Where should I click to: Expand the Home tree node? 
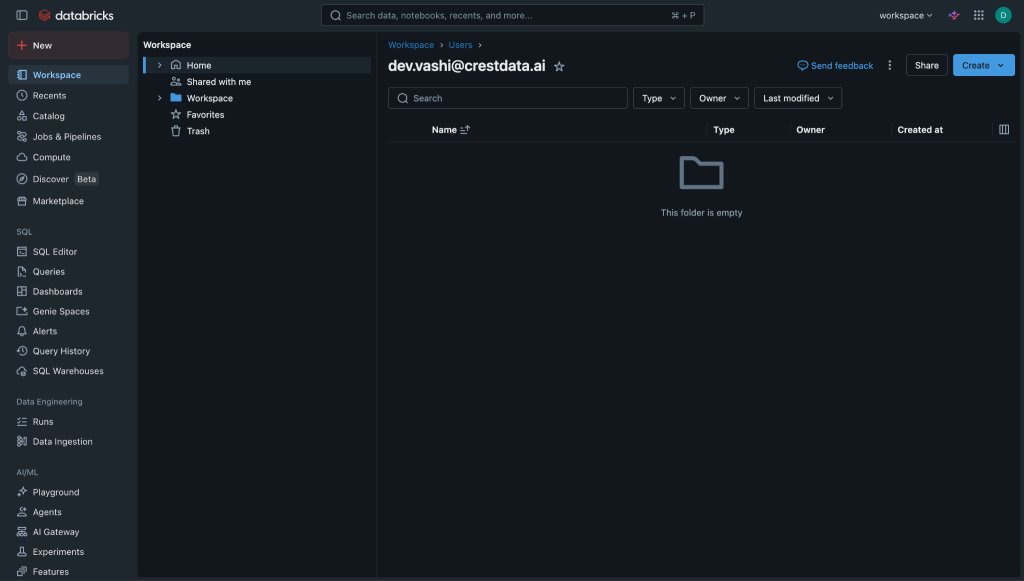tap(159, 65)
